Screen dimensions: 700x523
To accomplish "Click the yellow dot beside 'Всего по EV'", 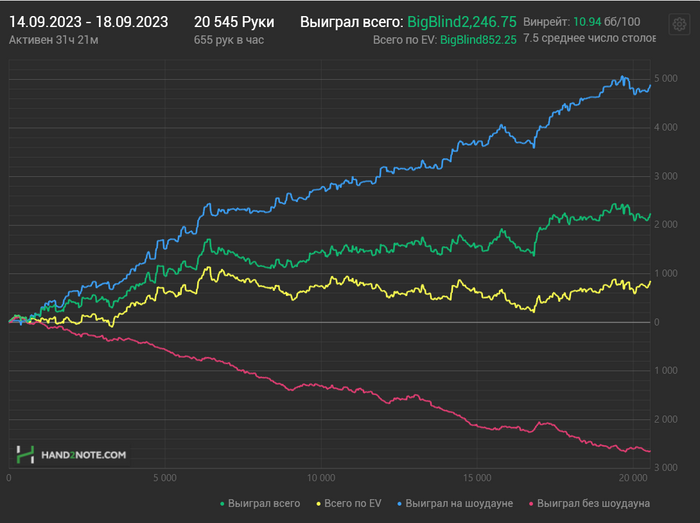I will coord(318,504).
